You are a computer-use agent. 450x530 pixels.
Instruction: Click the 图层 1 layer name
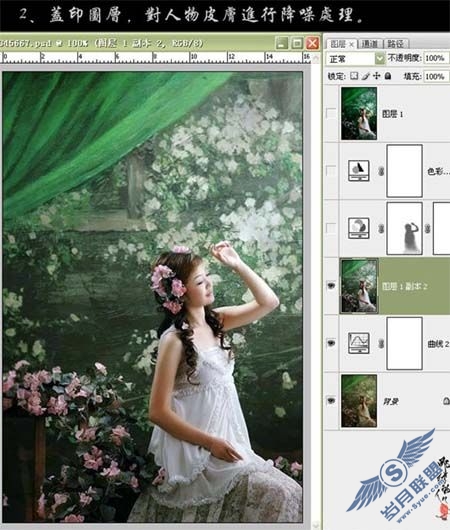click(x=392, y=114)
